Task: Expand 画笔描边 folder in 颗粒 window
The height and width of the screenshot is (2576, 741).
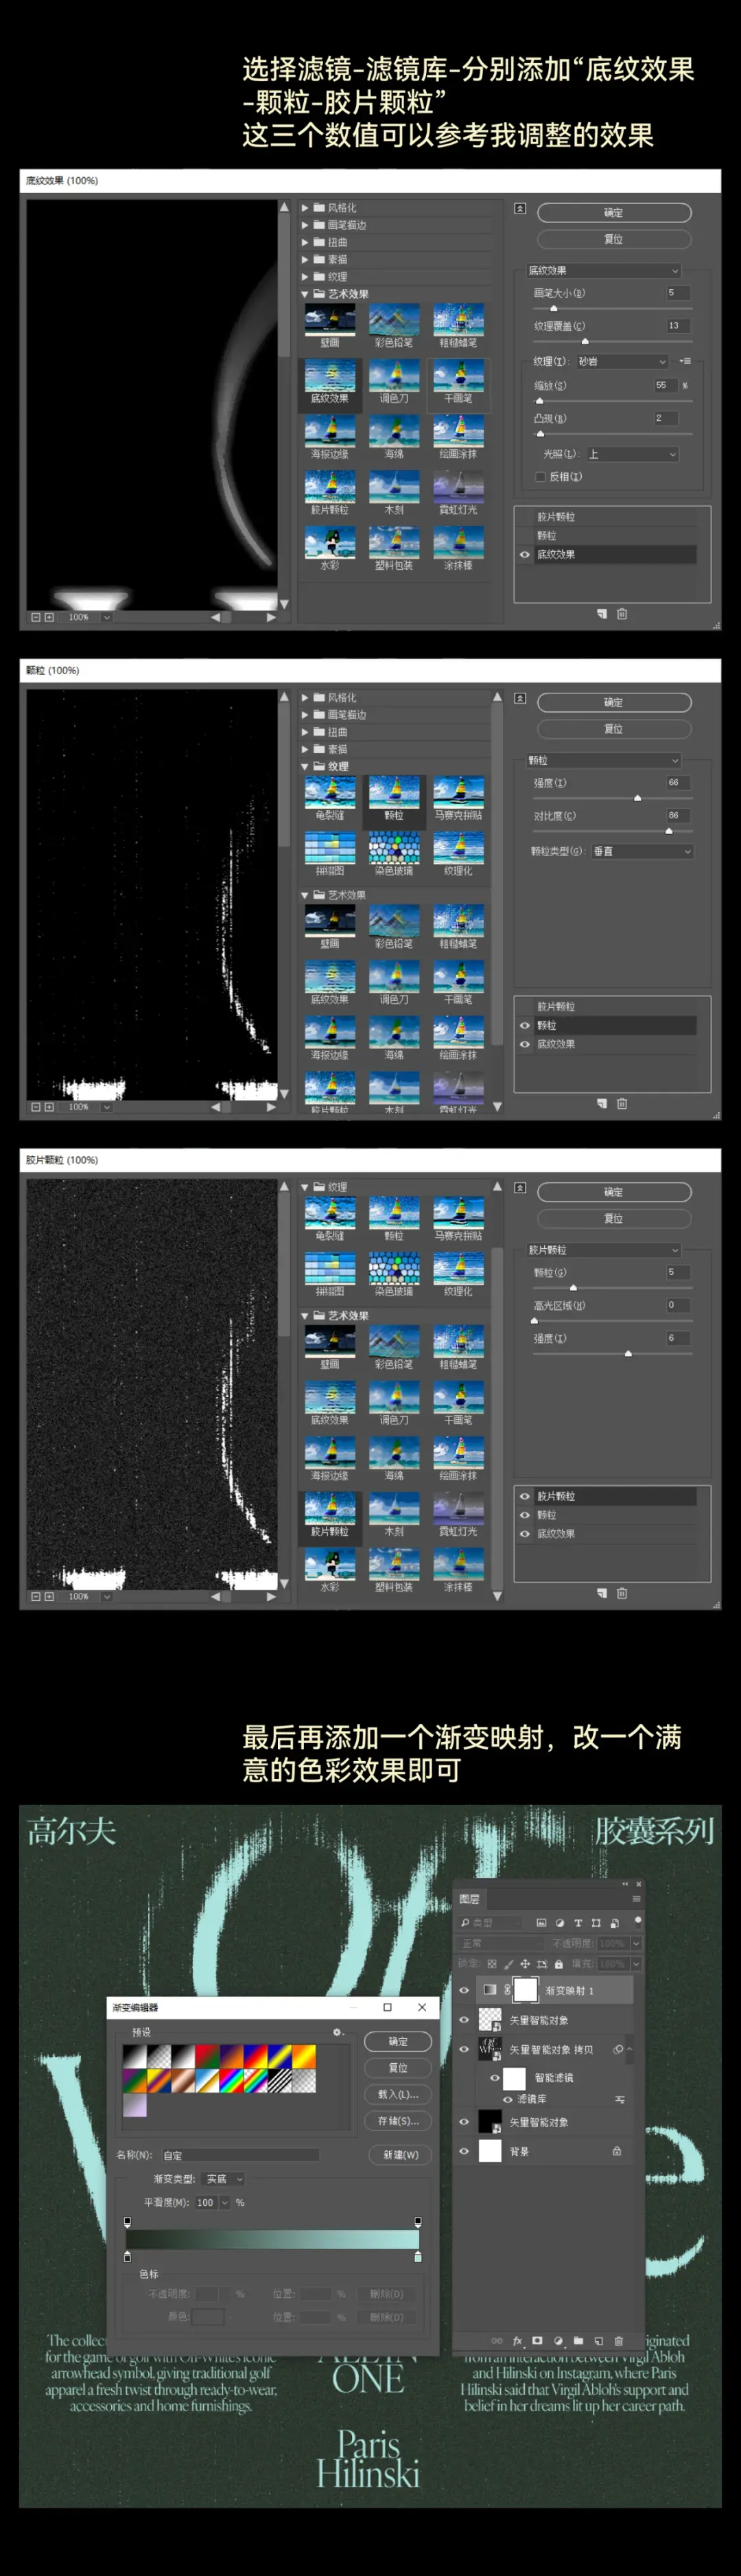Action: (x=305, y=715)
